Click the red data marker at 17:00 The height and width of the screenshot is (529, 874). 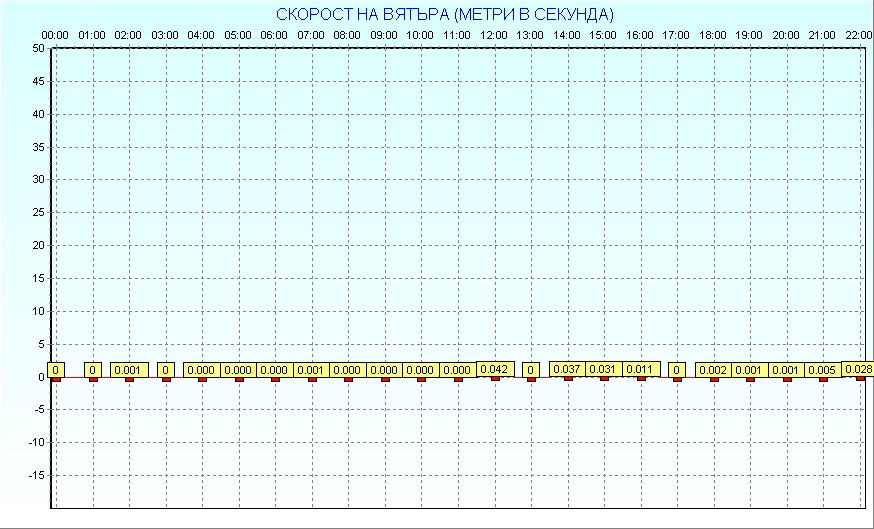[677, 379]
